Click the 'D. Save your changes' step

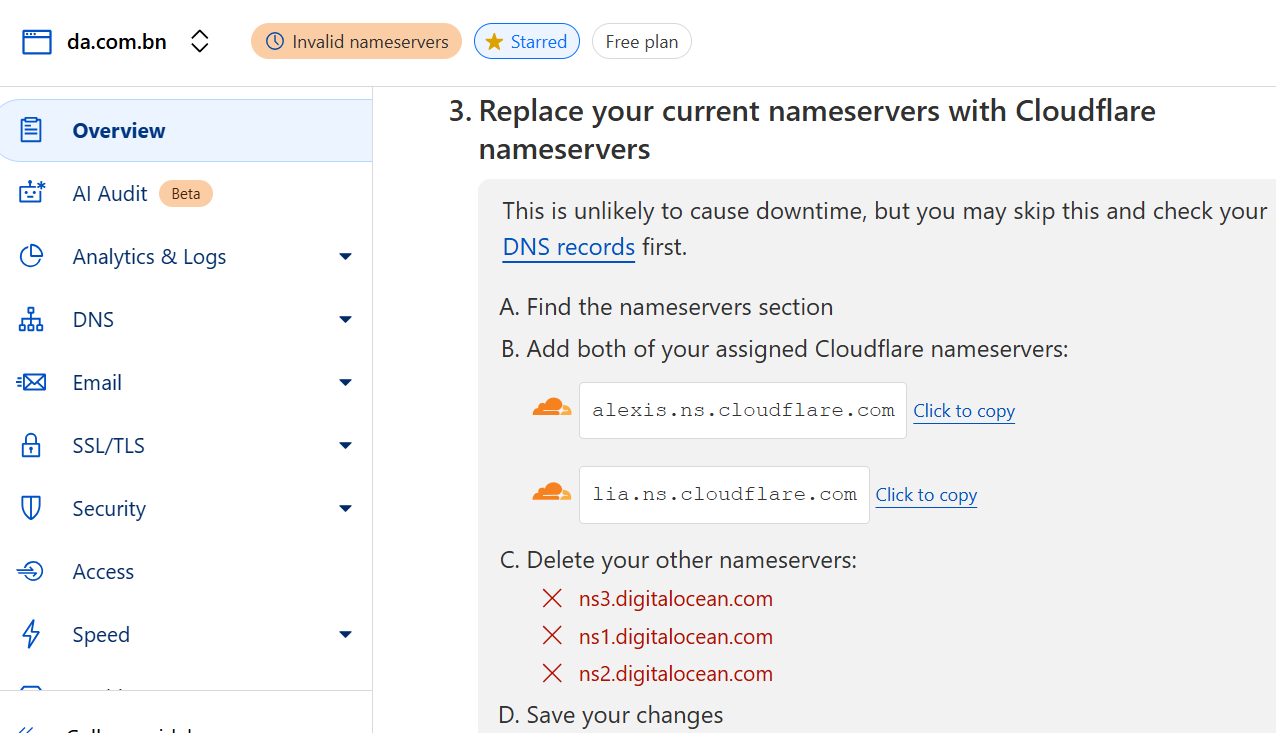[611, 715]
